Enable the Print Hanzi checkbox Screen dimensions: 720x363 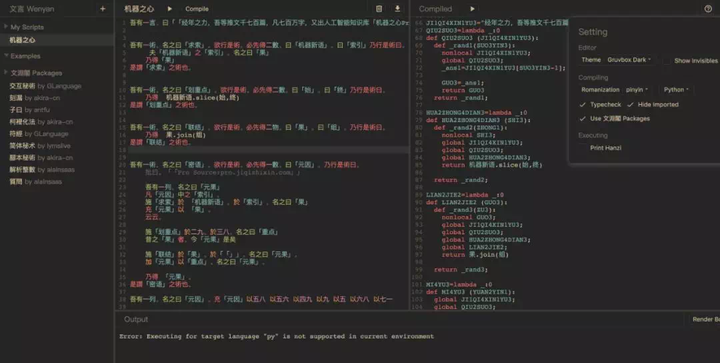(x=583, y=148)
